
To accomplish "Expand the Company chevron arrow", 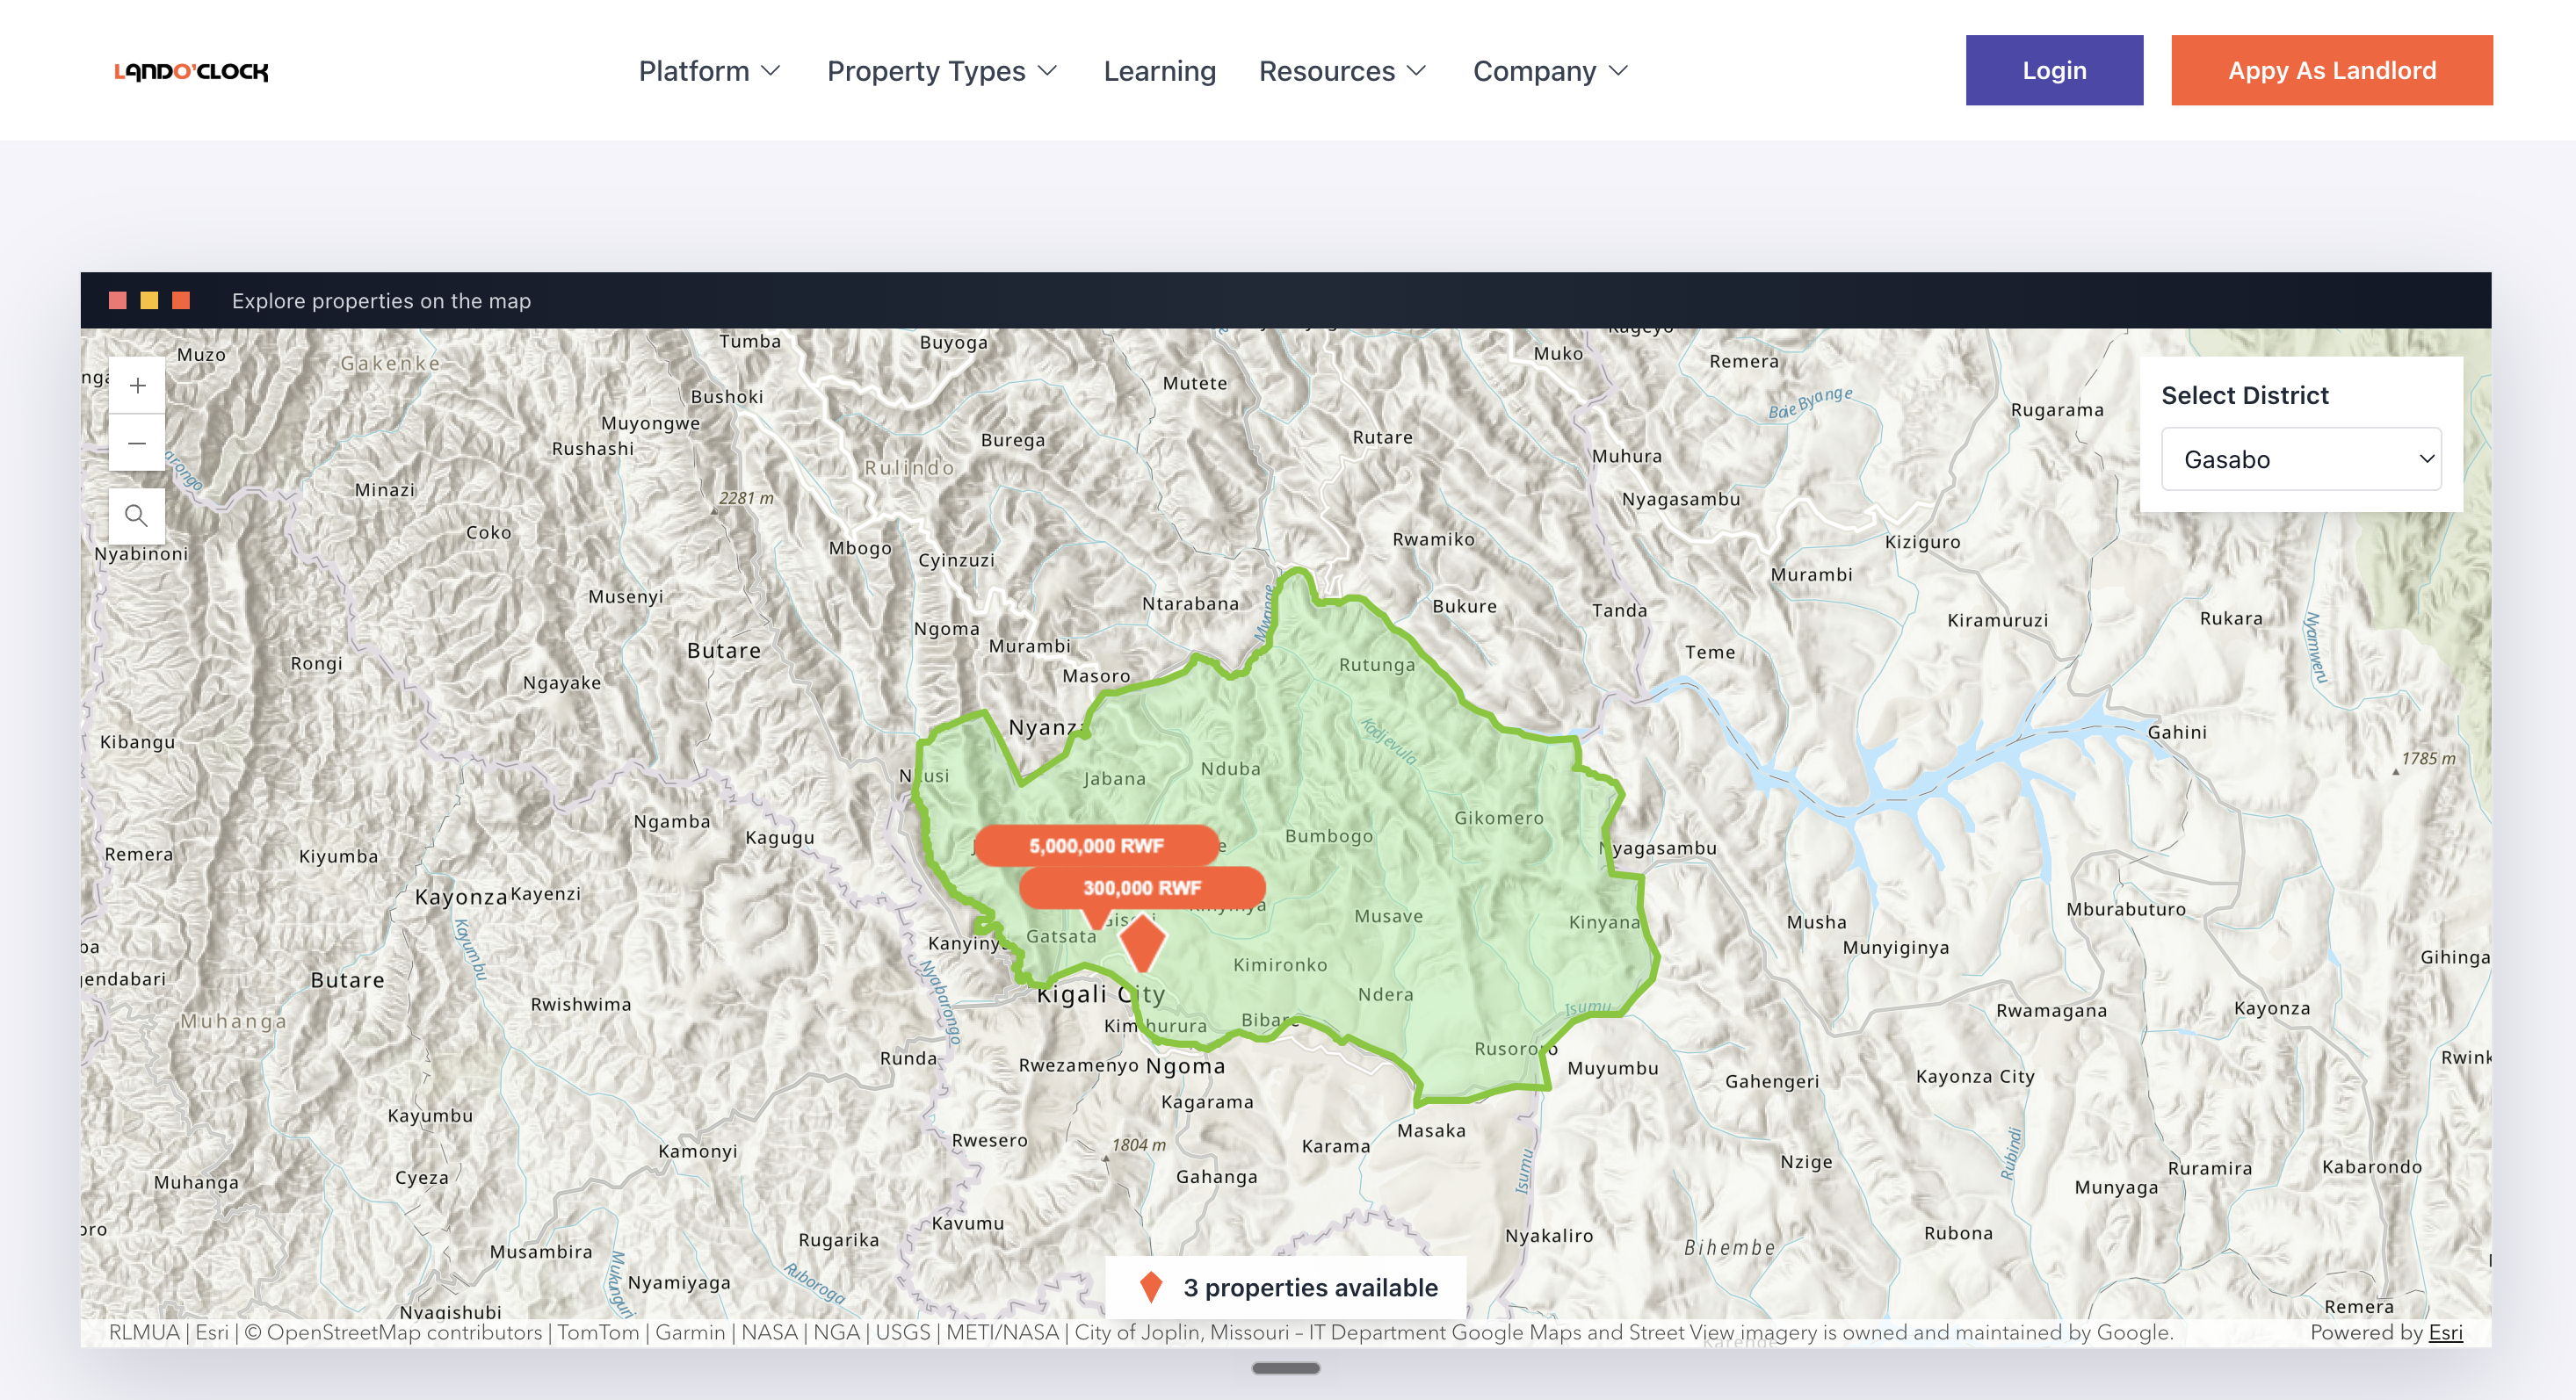I will tap(1619, 71).
